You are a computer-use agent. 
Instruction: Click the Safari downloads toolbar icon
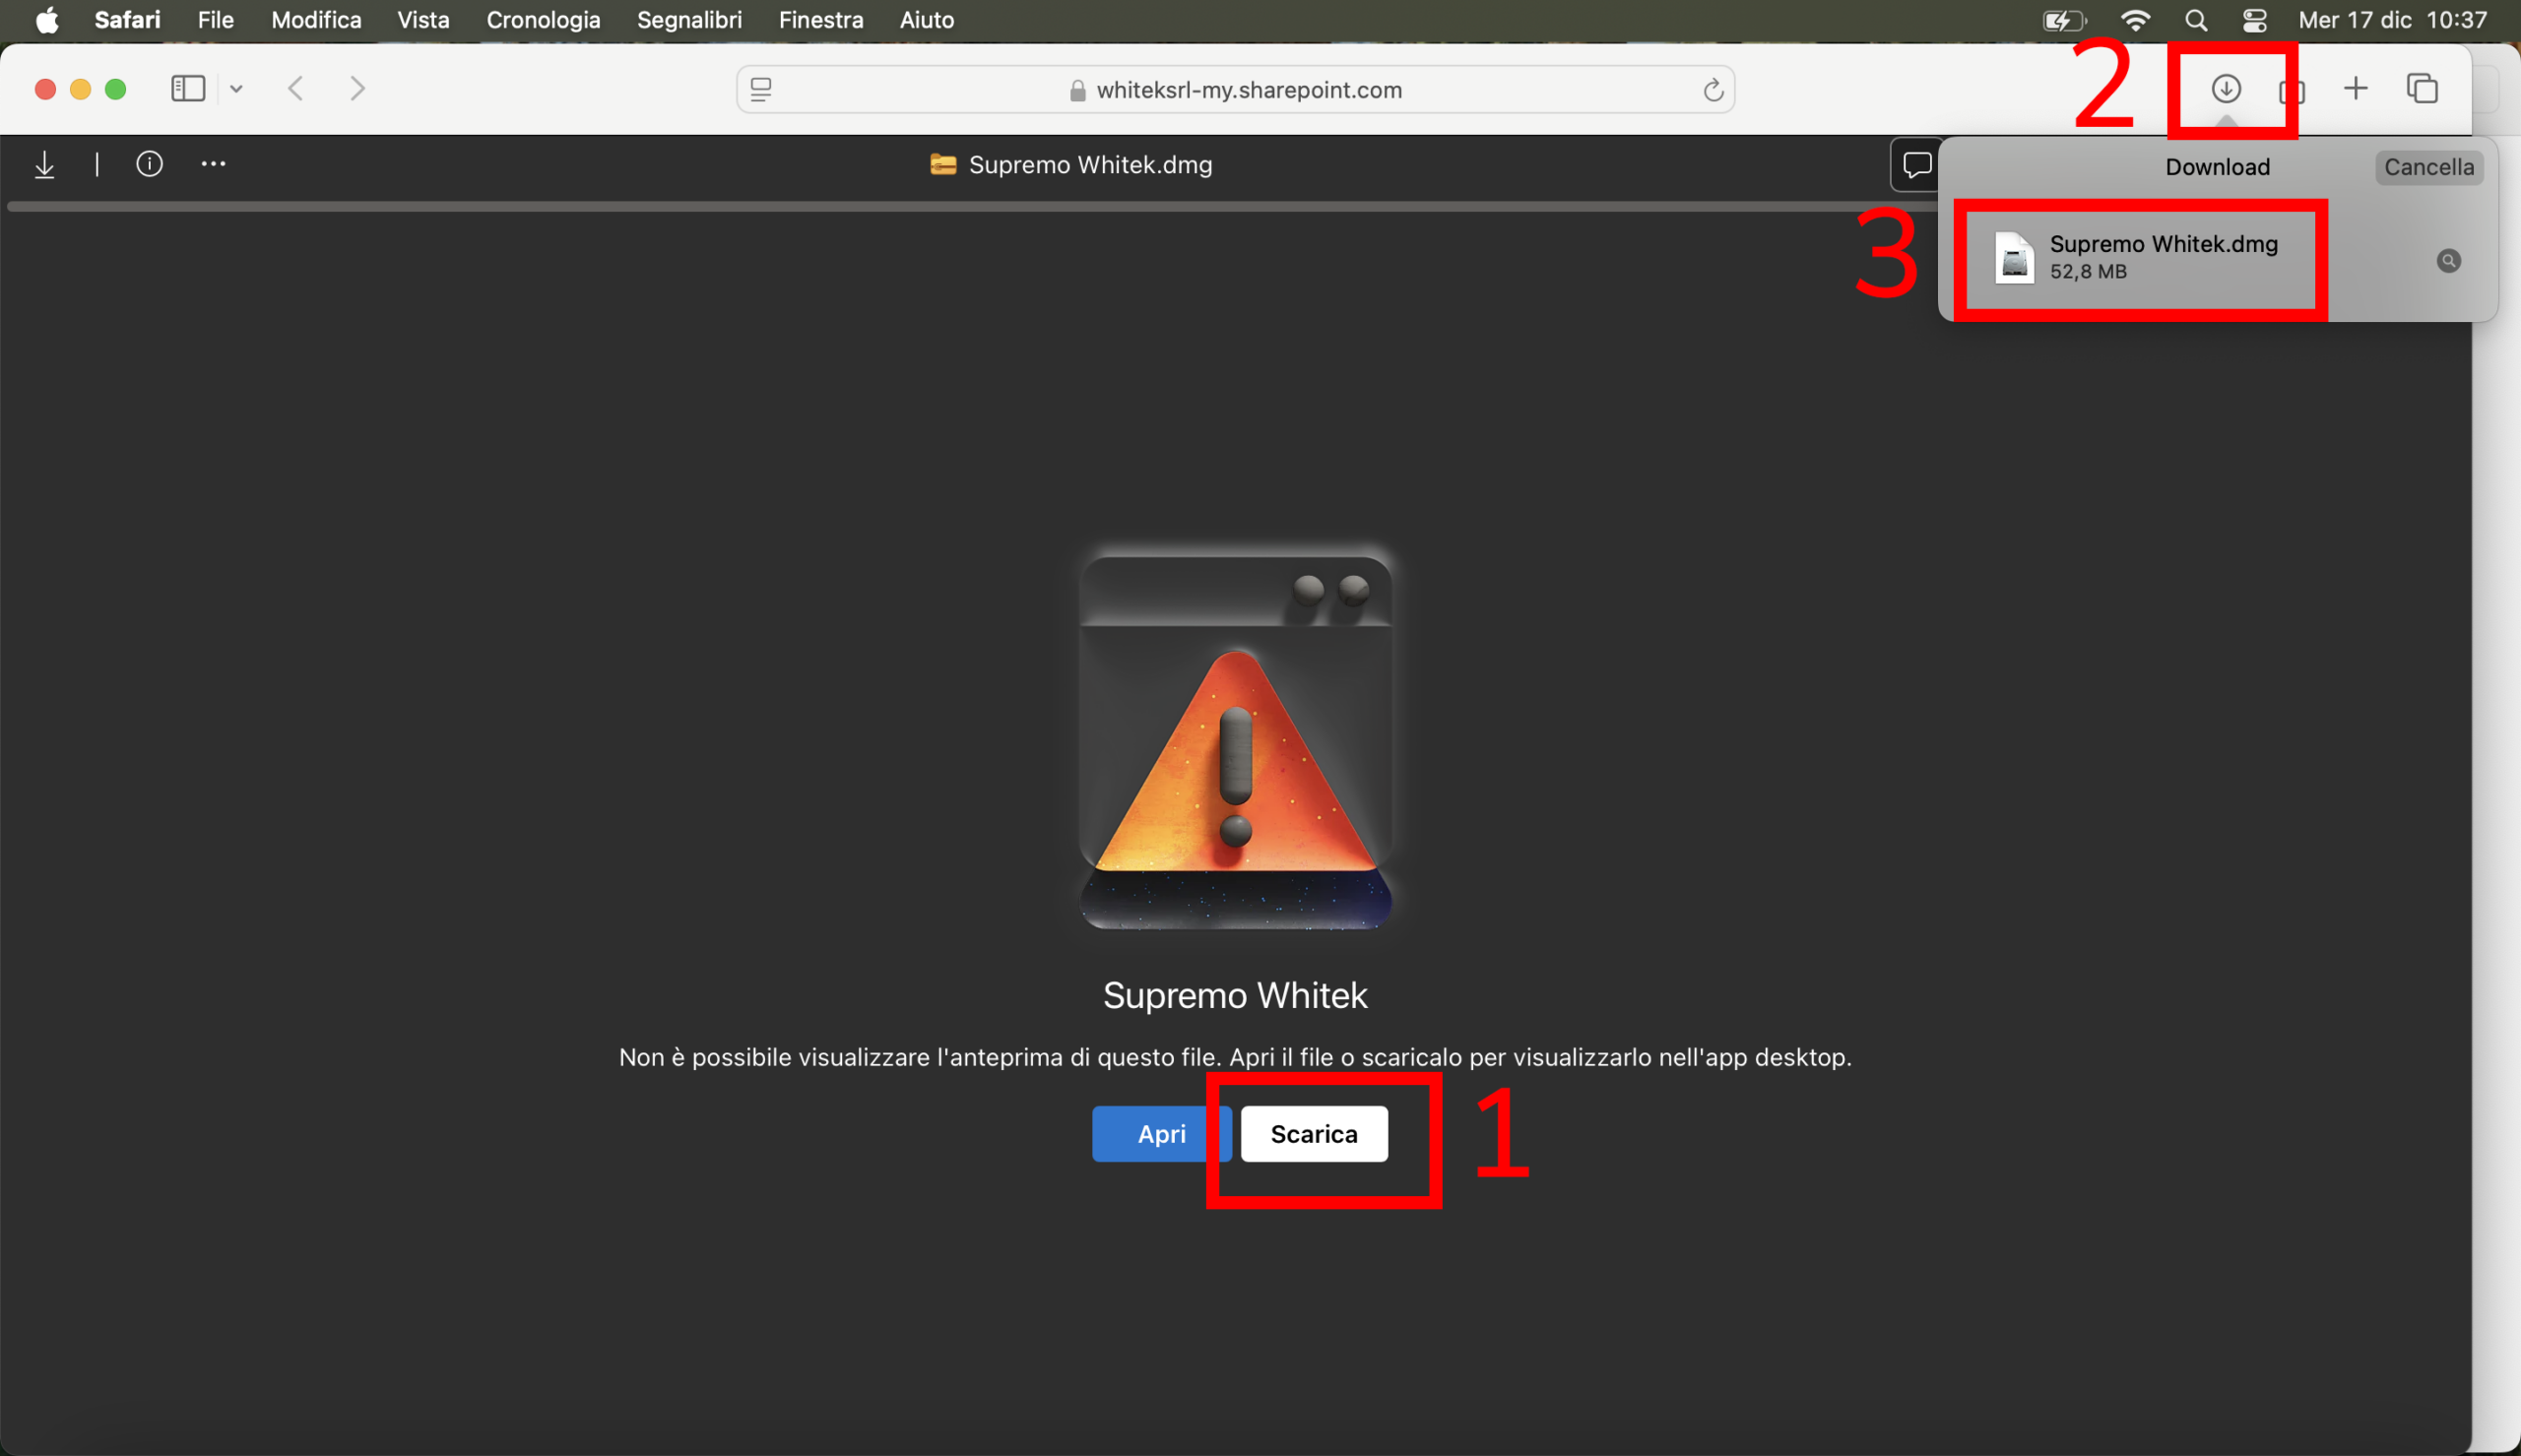2225,89
